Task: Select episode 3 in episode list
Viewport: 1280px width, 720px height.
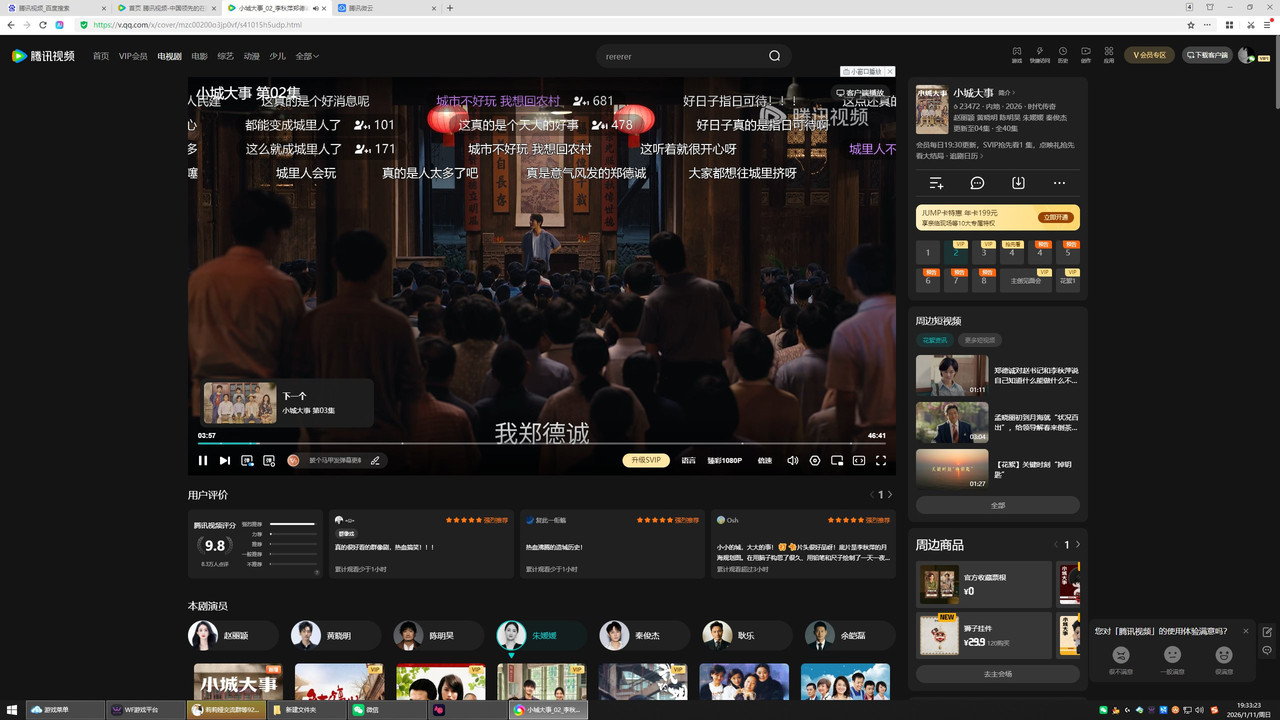Action: (984, 252)
